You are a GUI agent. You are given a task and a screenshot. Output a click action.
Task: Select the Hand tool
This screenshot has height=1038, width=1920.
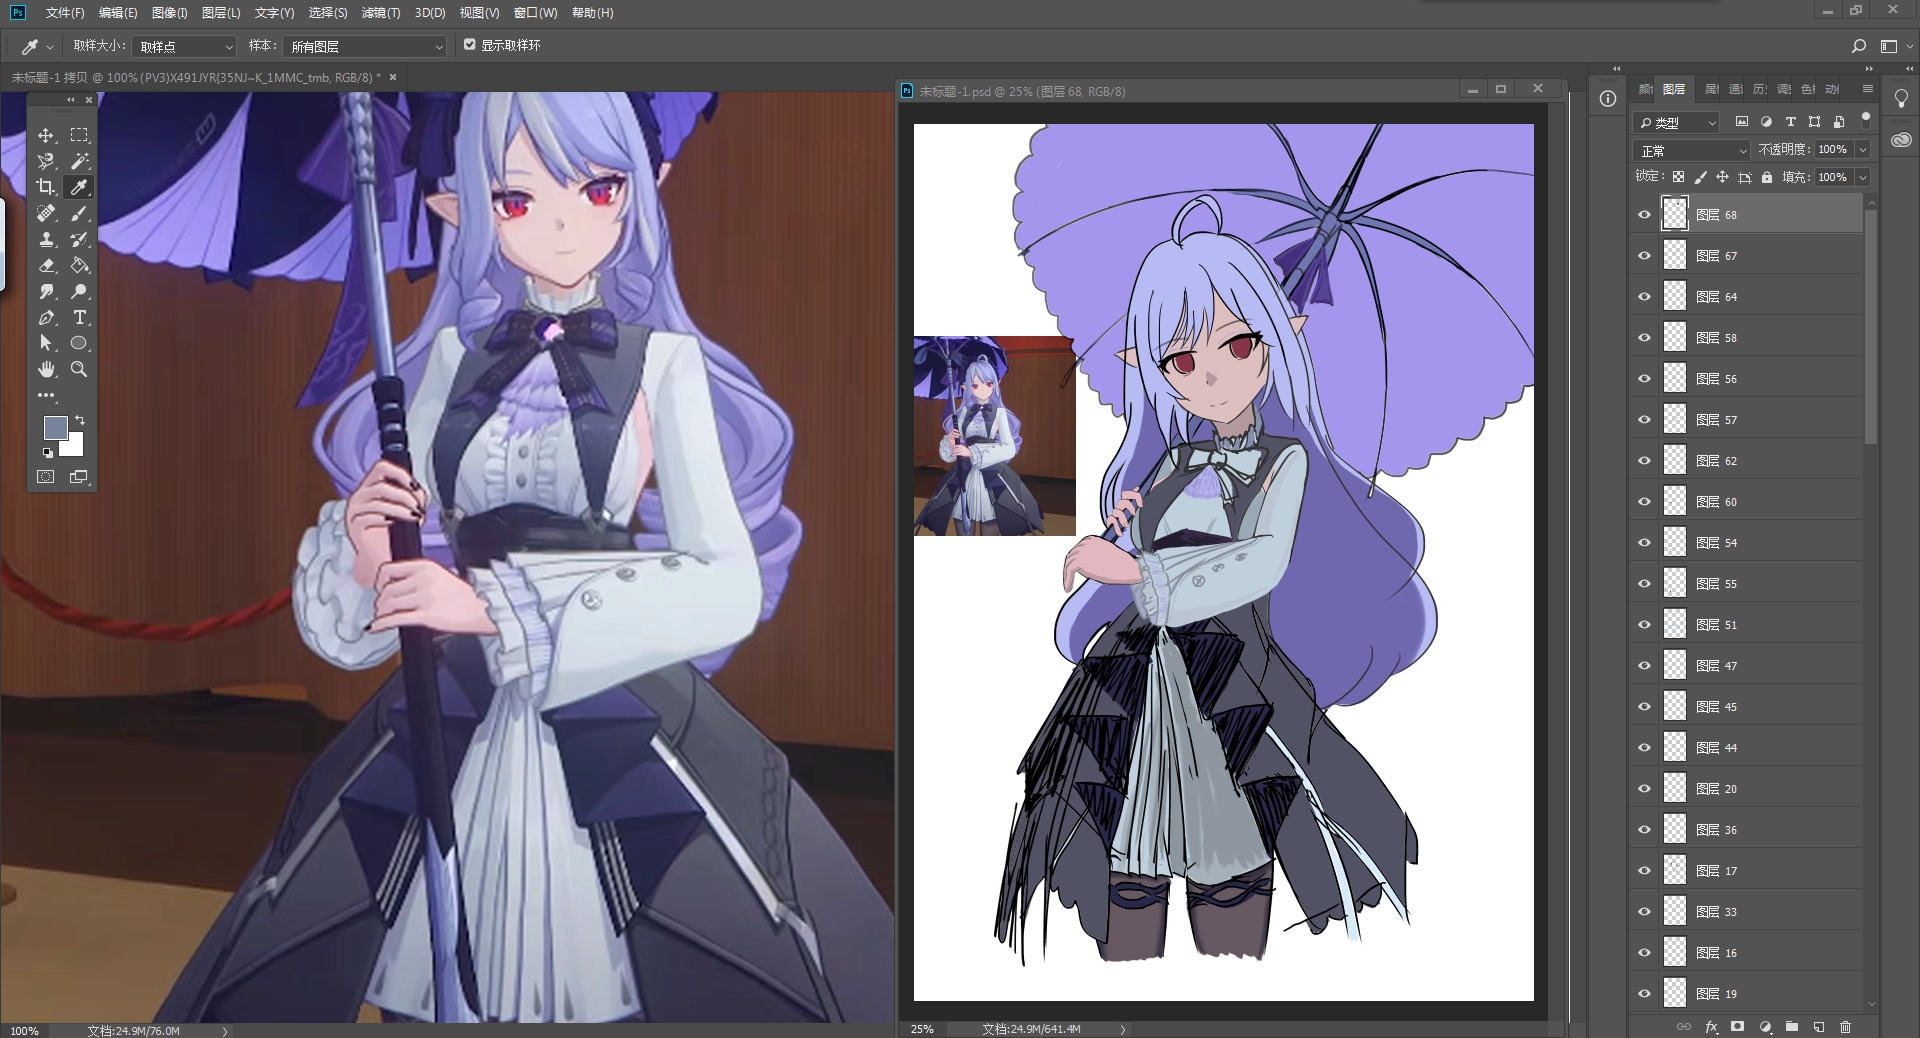46,369
